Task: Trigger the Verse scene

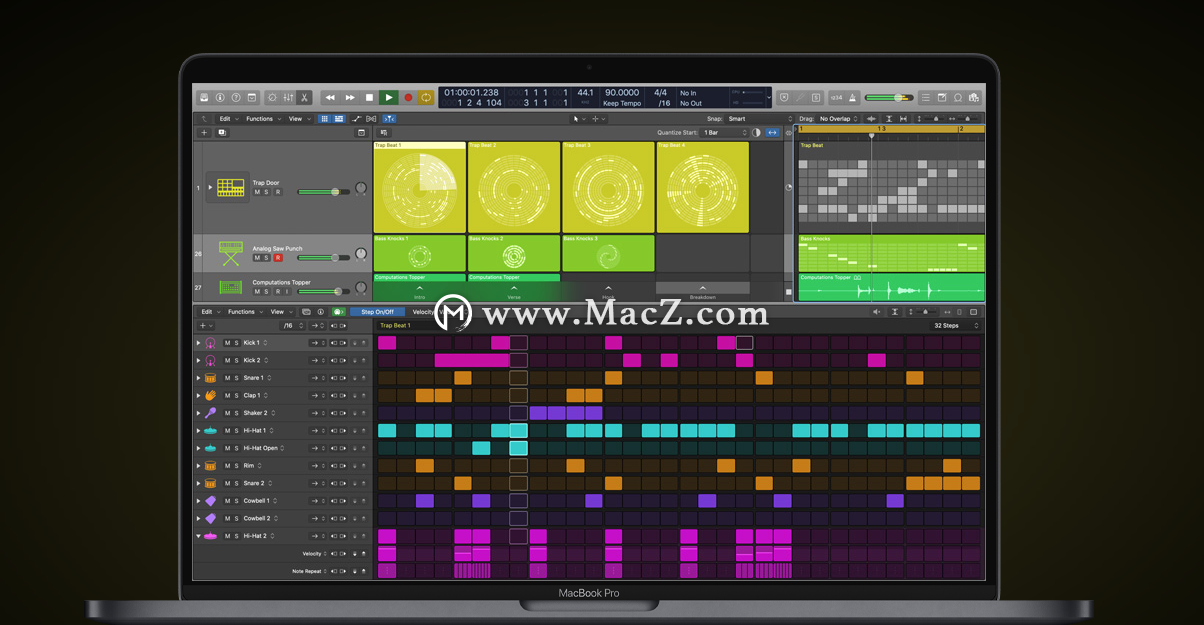Action: coord(514,290)
